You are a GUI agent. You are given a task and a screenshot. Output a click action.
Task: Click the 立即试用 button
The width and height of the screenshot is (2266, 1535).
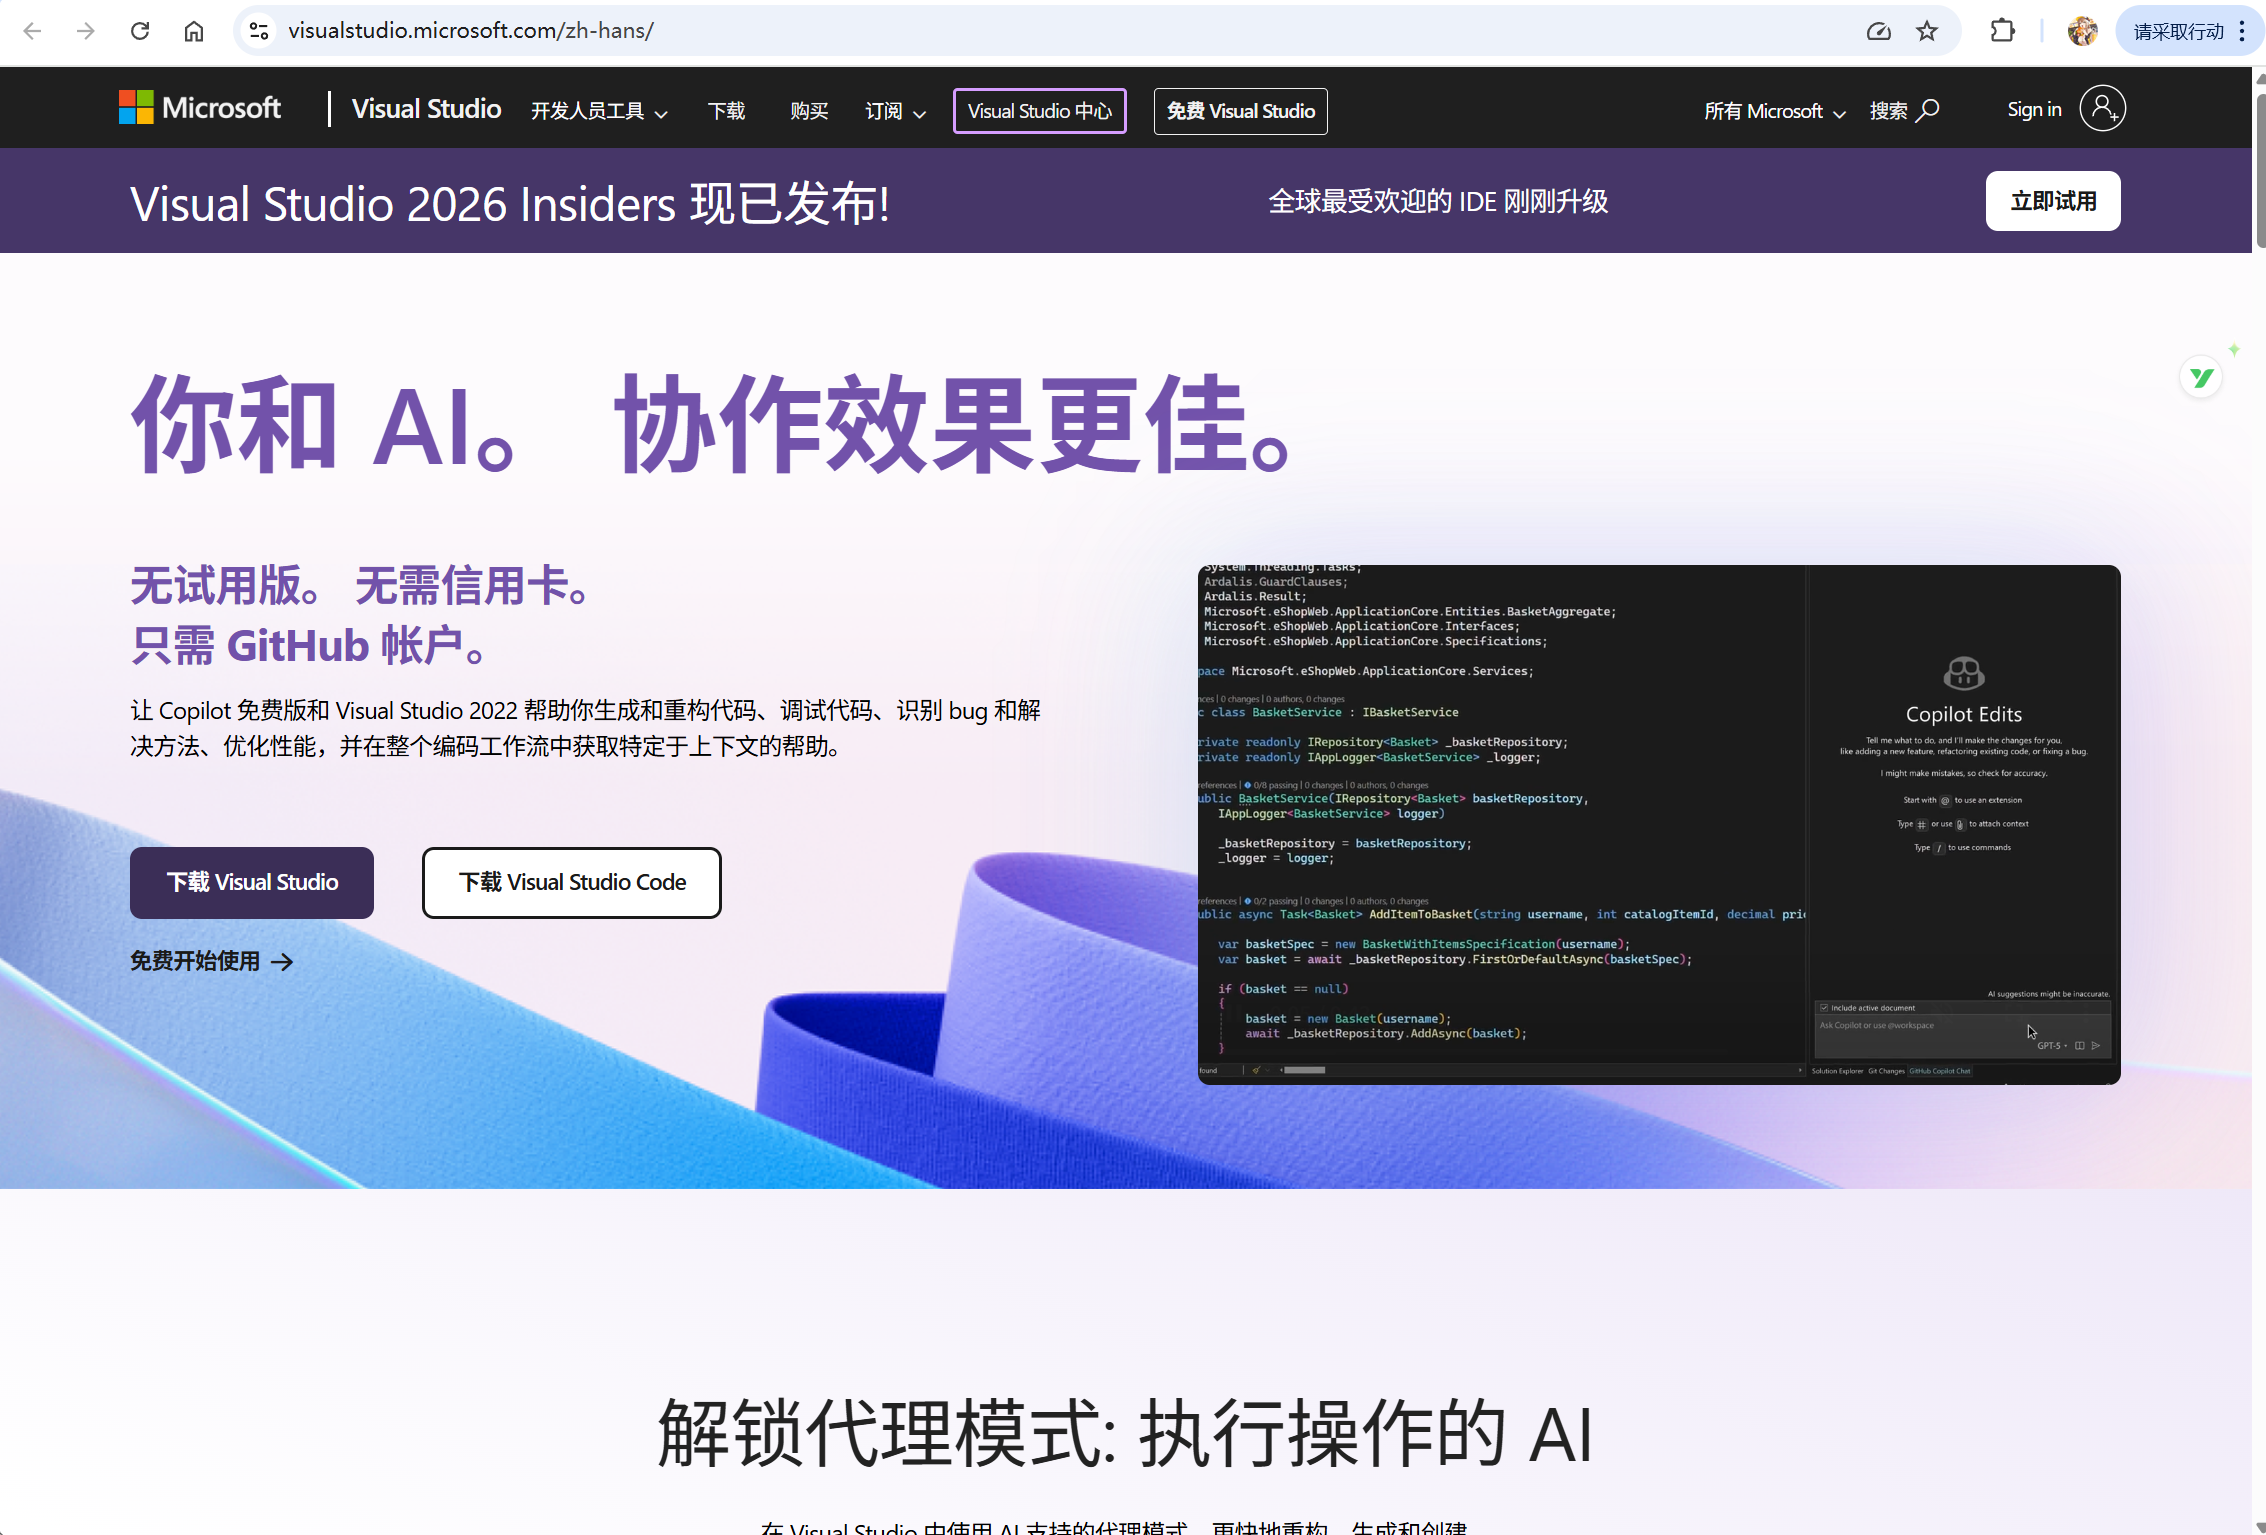tap(2053, 201)
